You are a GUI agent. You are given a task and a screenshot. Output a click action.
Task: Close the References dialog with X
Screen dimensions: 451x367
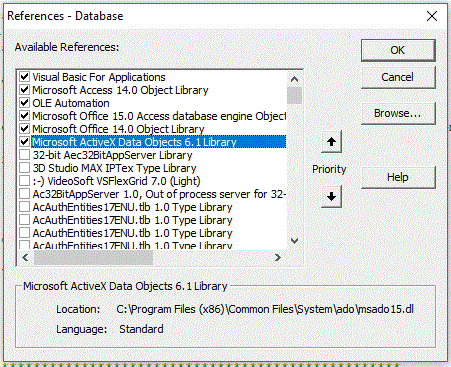432,16
